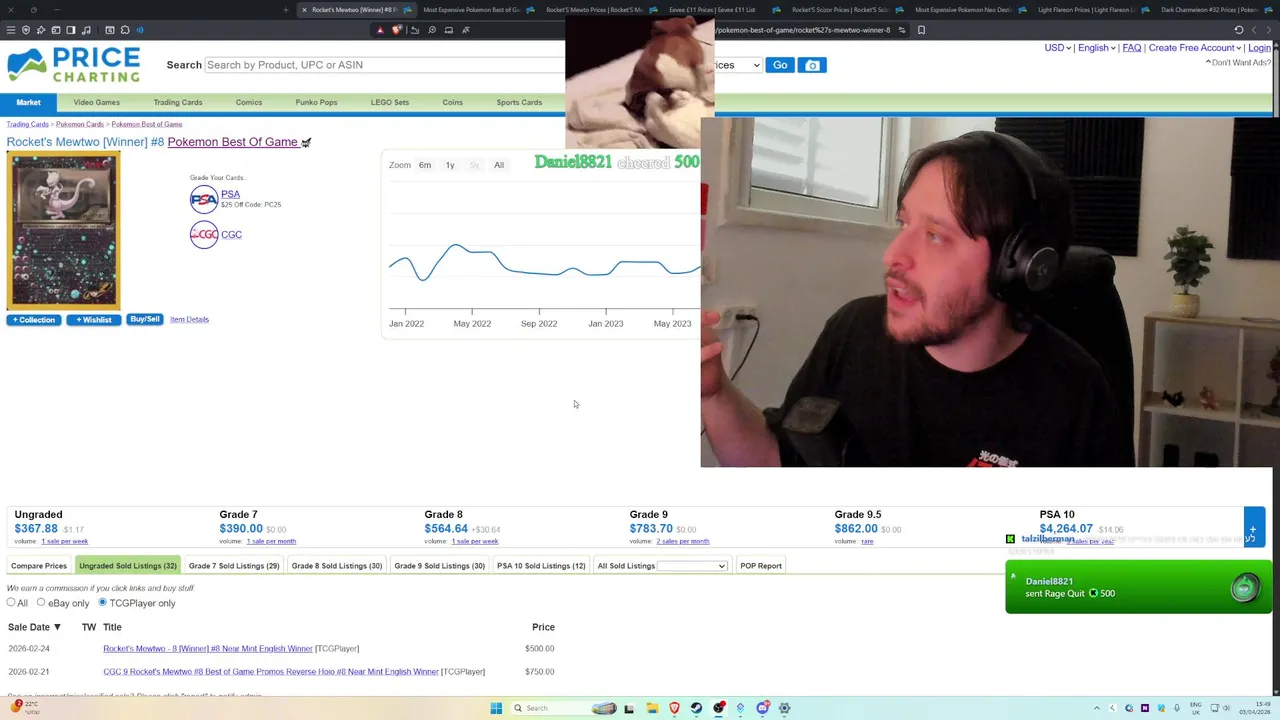
Task: Open Comics menu
Action: [249, 102]
